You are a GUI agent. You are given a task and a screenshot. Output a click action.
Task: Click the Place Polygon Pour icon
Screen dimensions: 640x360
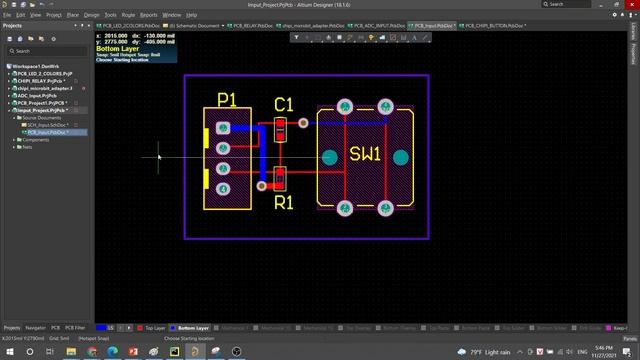[382, 38]
